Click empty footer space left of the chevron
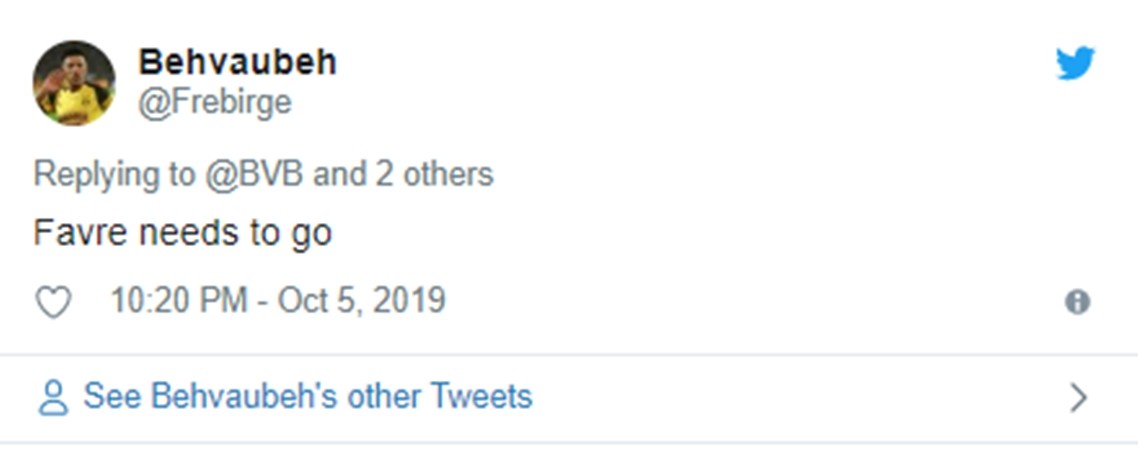 (800, 398)
